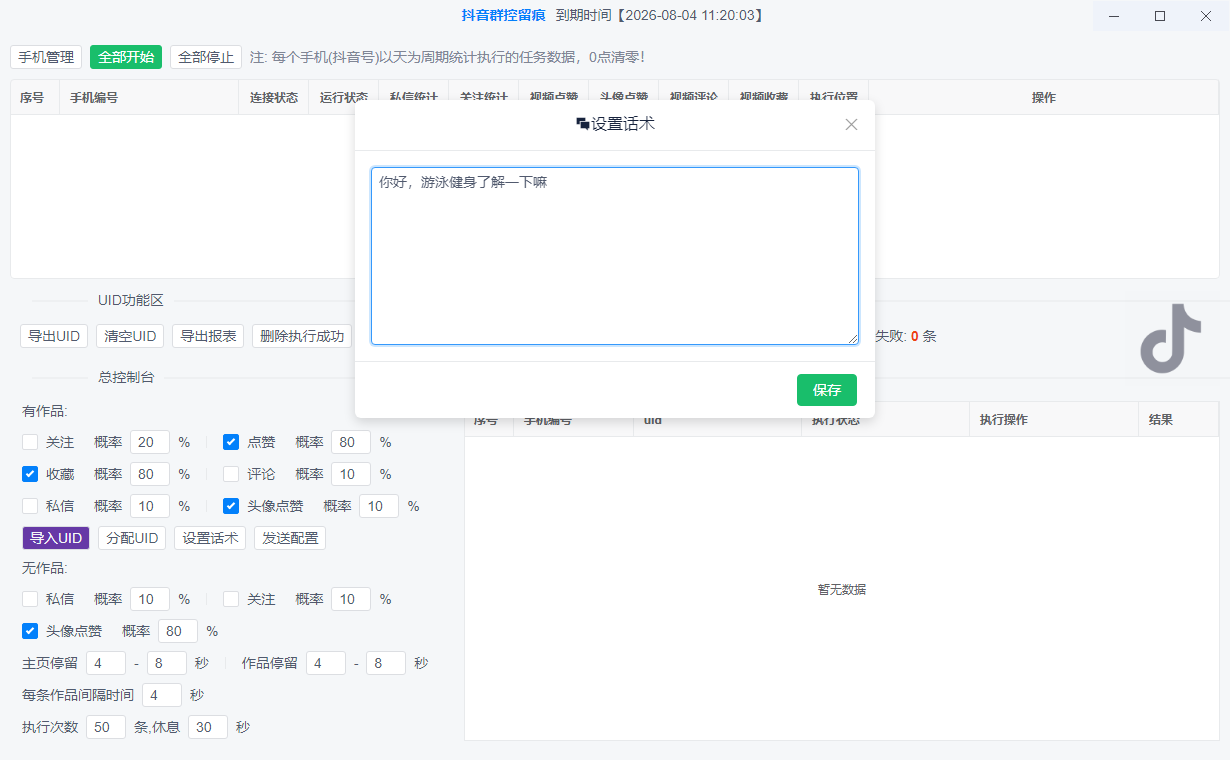The width and height of the screenshot is (1230, 760).
Task: Click the 失败: 0 条 counter
Action: pos(906,336)
